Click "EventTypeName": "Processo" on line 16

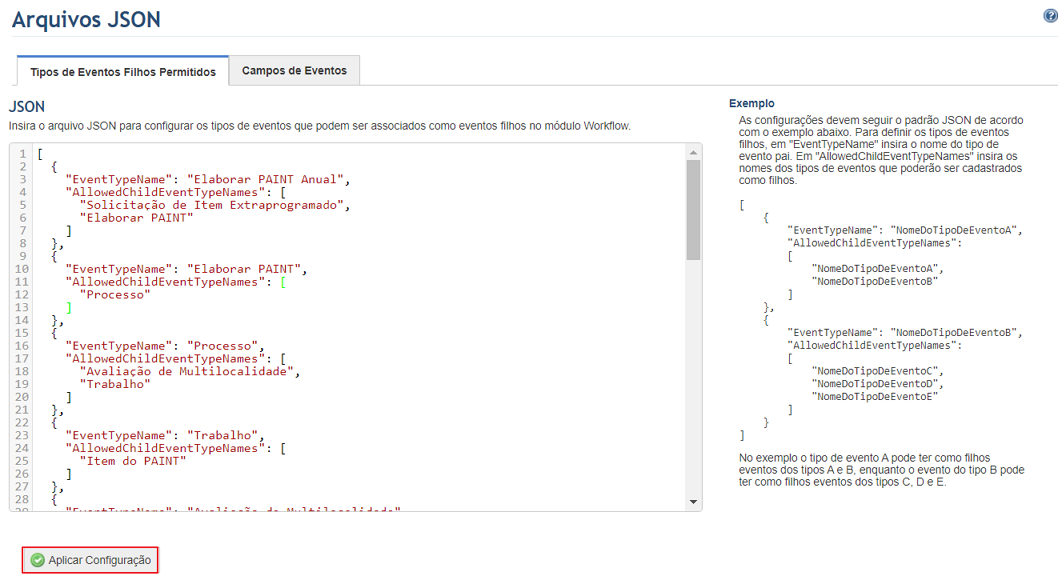(x=162, y=346)
